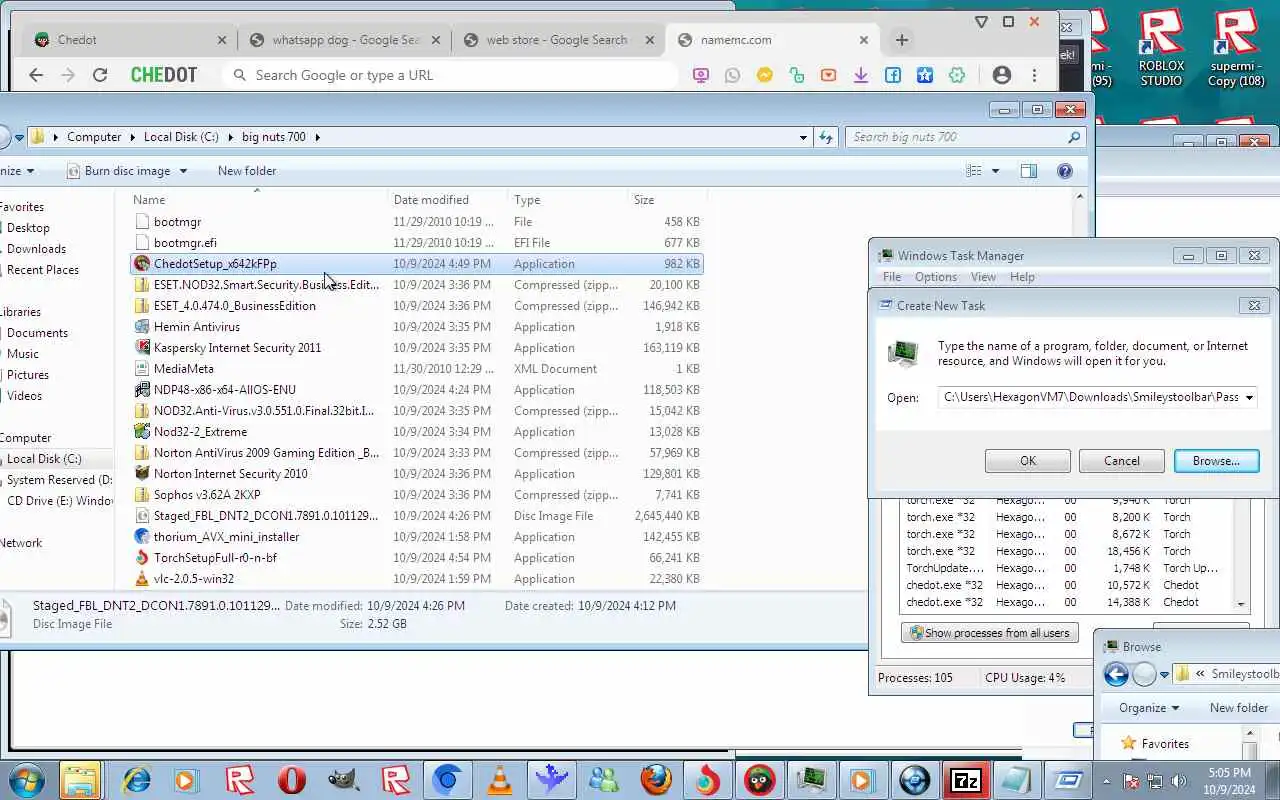Open Task Manager taskbar icon
Screen dimensions: 1280x800
point(811,780)
